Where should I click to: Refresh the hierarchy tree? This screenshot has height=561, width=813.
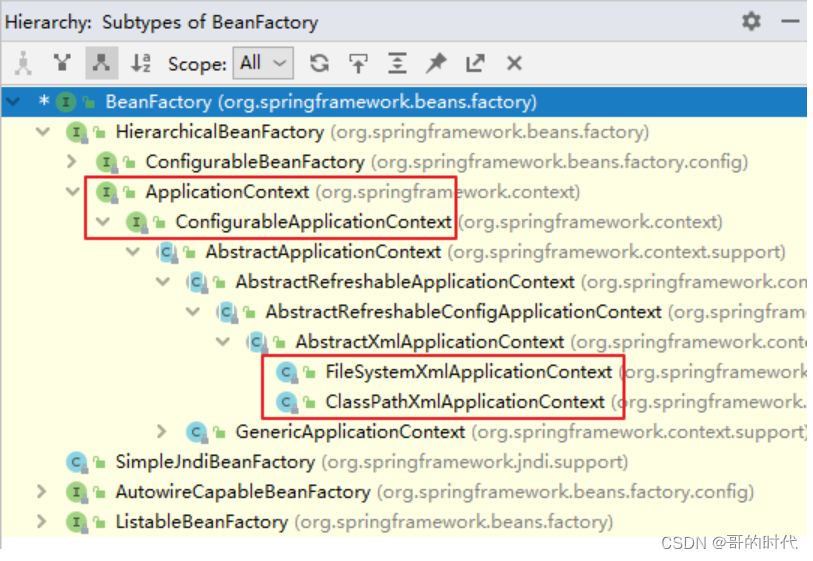tap(319, 63)
